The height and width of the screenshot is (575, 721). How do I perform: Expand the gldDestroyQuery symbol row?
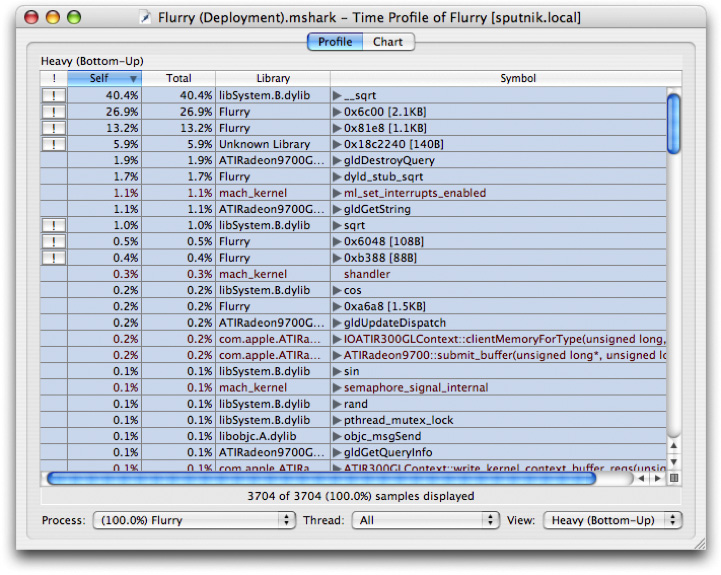337,160
